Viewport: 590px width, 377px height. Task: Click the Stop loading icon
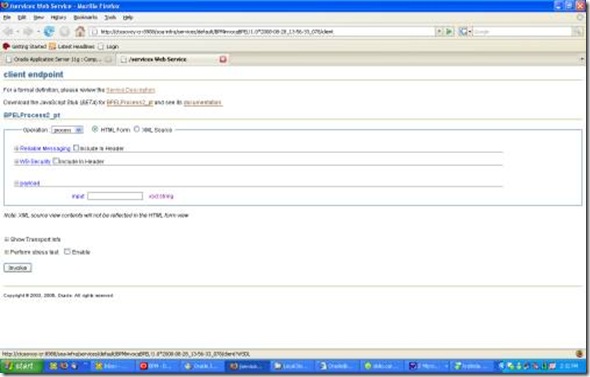coord(65,32)
